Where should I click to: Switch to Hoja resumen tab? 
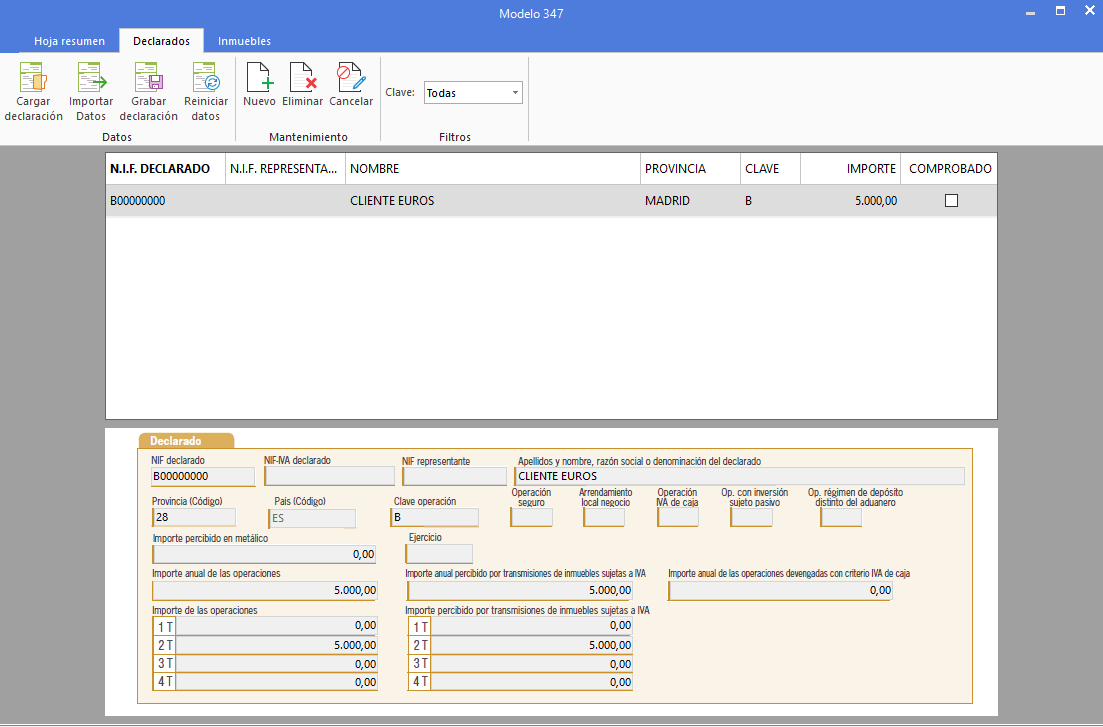coord(70,41)
